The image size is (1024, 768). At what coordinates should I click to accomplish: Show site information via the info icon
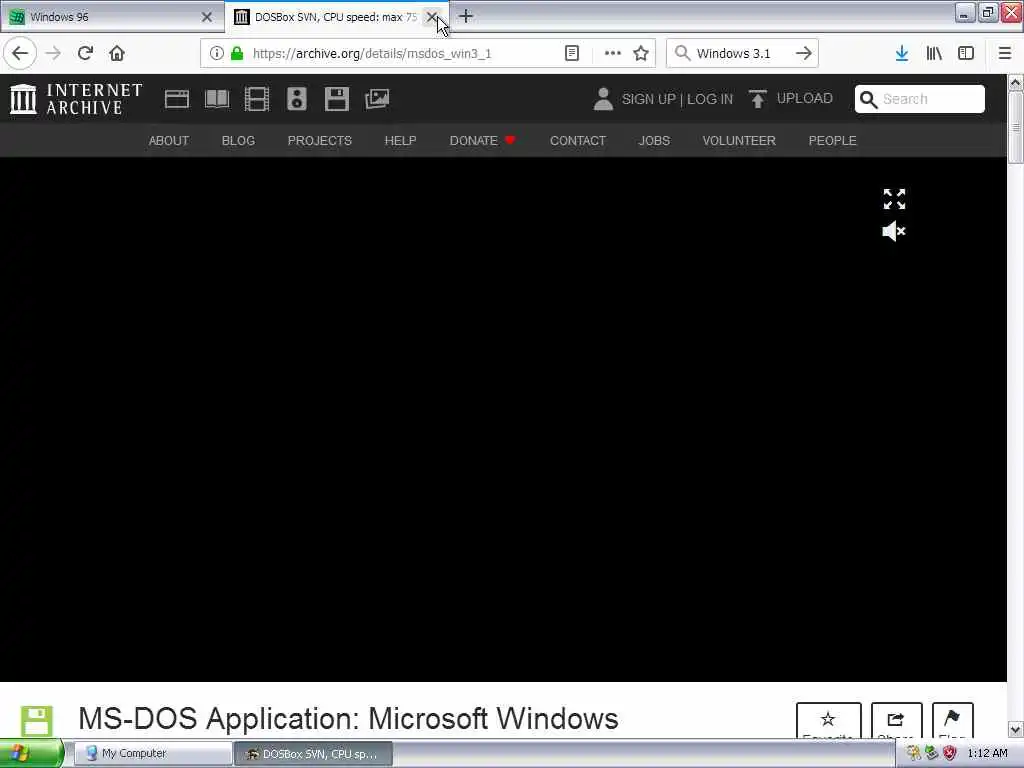(217, 54)
